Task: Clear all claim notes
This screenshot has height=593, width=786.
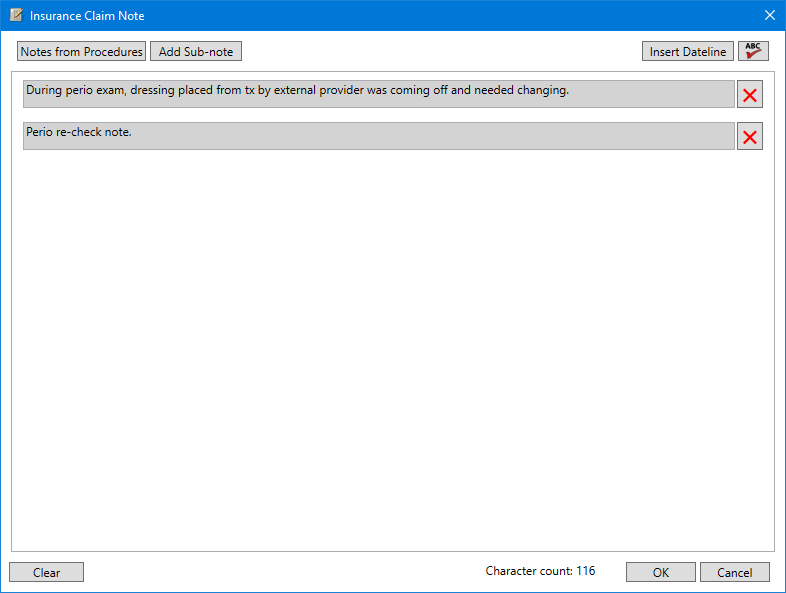Action: [x=47, y=572]
